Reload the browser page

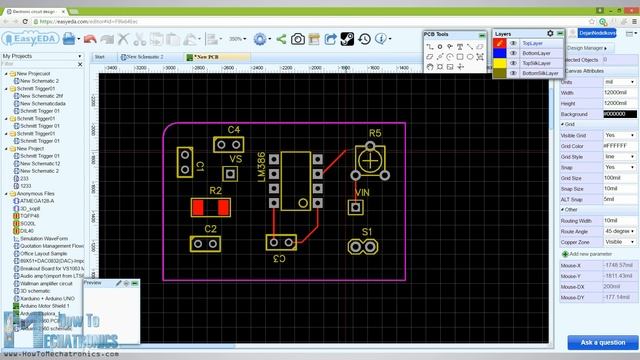[25, 21]
